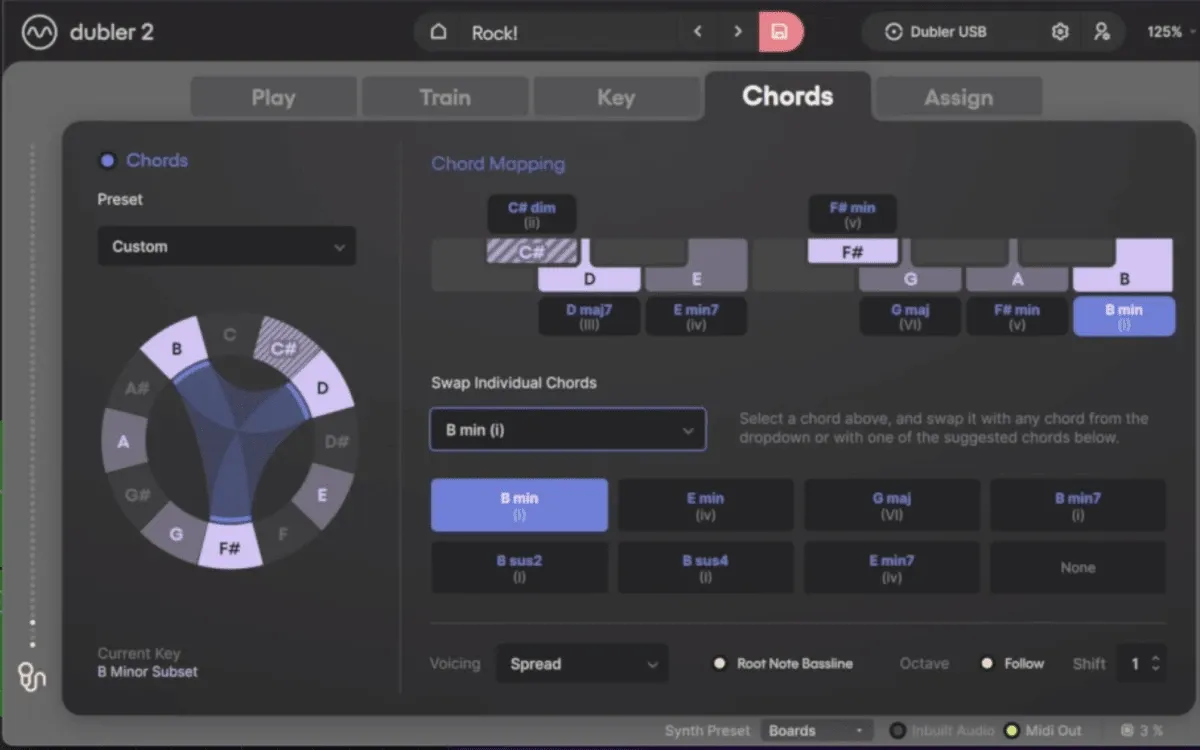This screenshot has height=750, width=1200.
Task: Click the C# key on keyboard
Action: pos(532,252)
